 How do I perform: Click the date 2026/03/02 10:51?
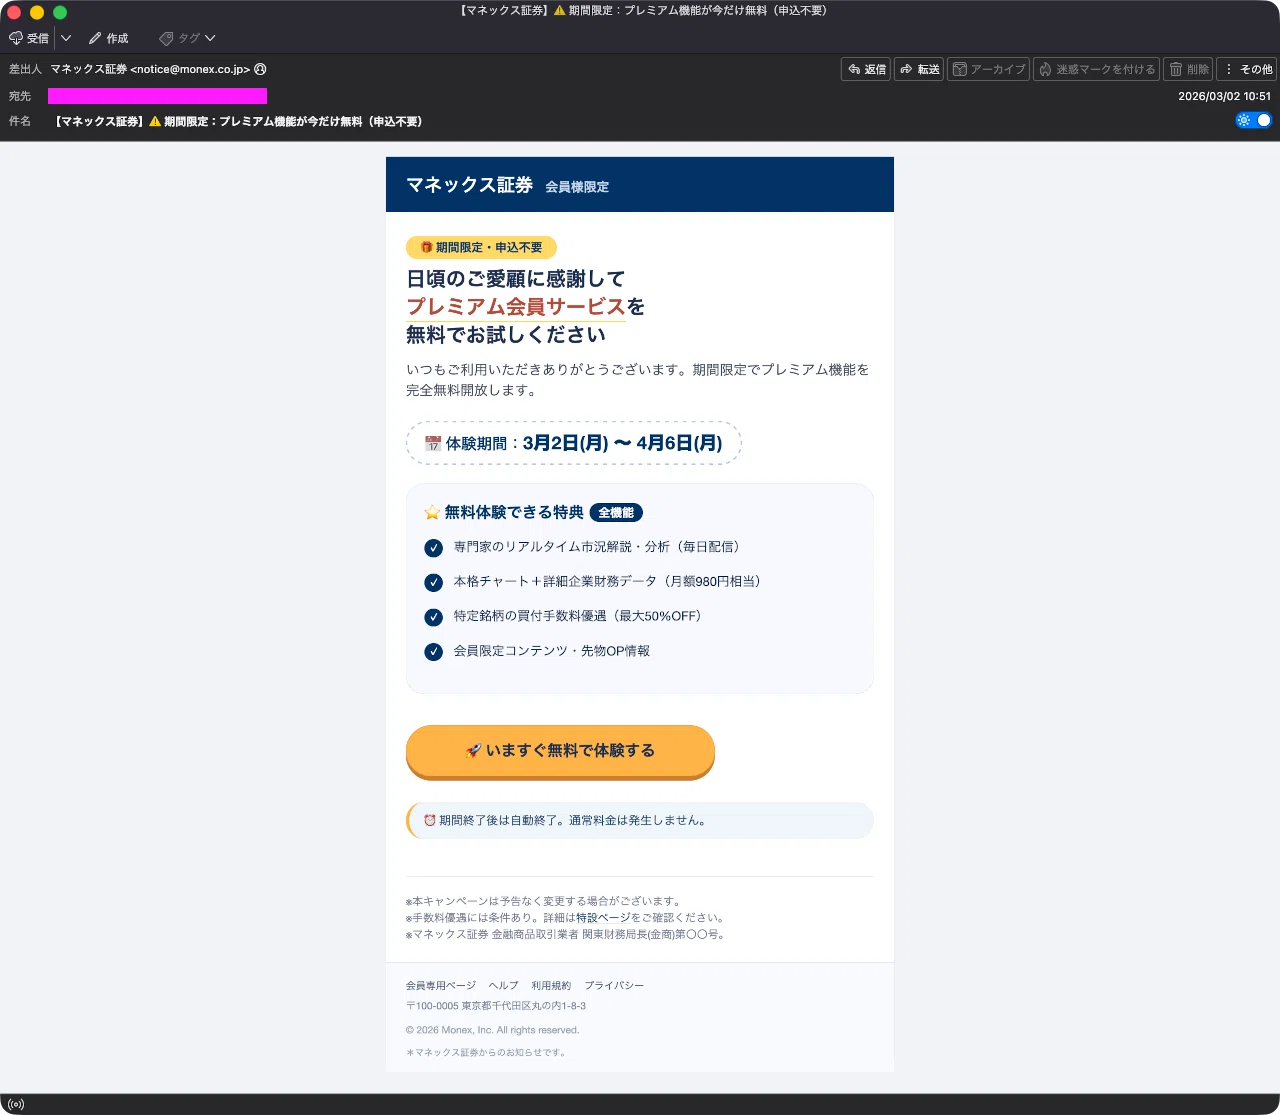click(1224, 96)
